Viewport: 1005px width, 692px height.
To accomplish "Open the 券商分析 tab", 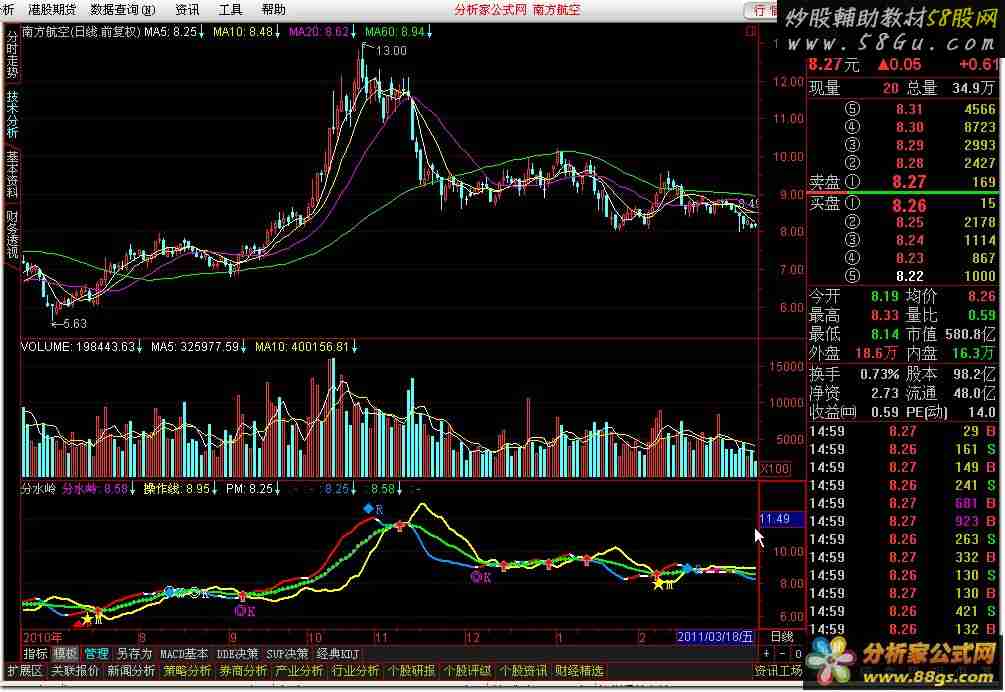I will coord(243,671).
